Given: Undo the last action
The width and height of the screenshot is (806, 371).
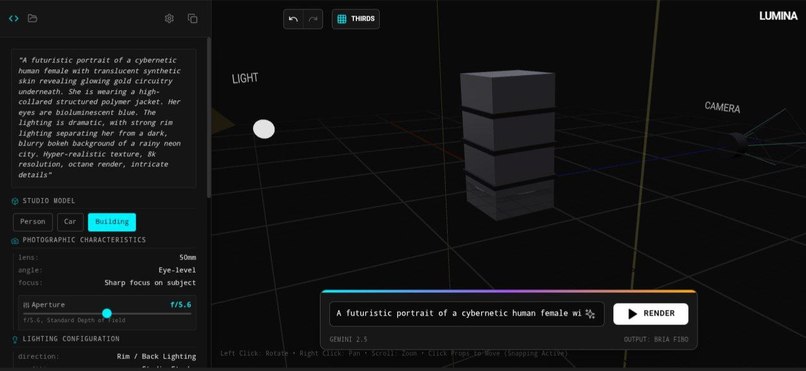Looking at the screenshot, I should click(x=294, y=19).
